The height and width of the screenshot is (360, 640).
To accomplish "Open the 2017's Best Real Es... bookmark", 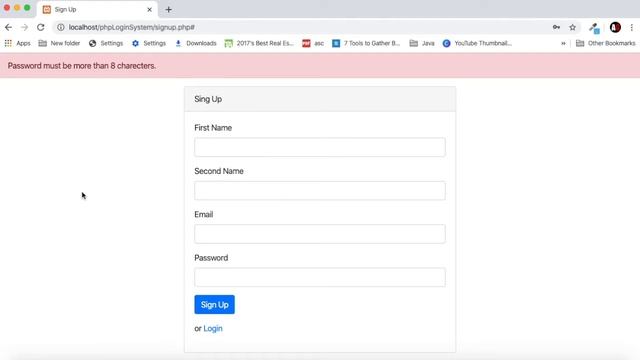I will 259,43.
